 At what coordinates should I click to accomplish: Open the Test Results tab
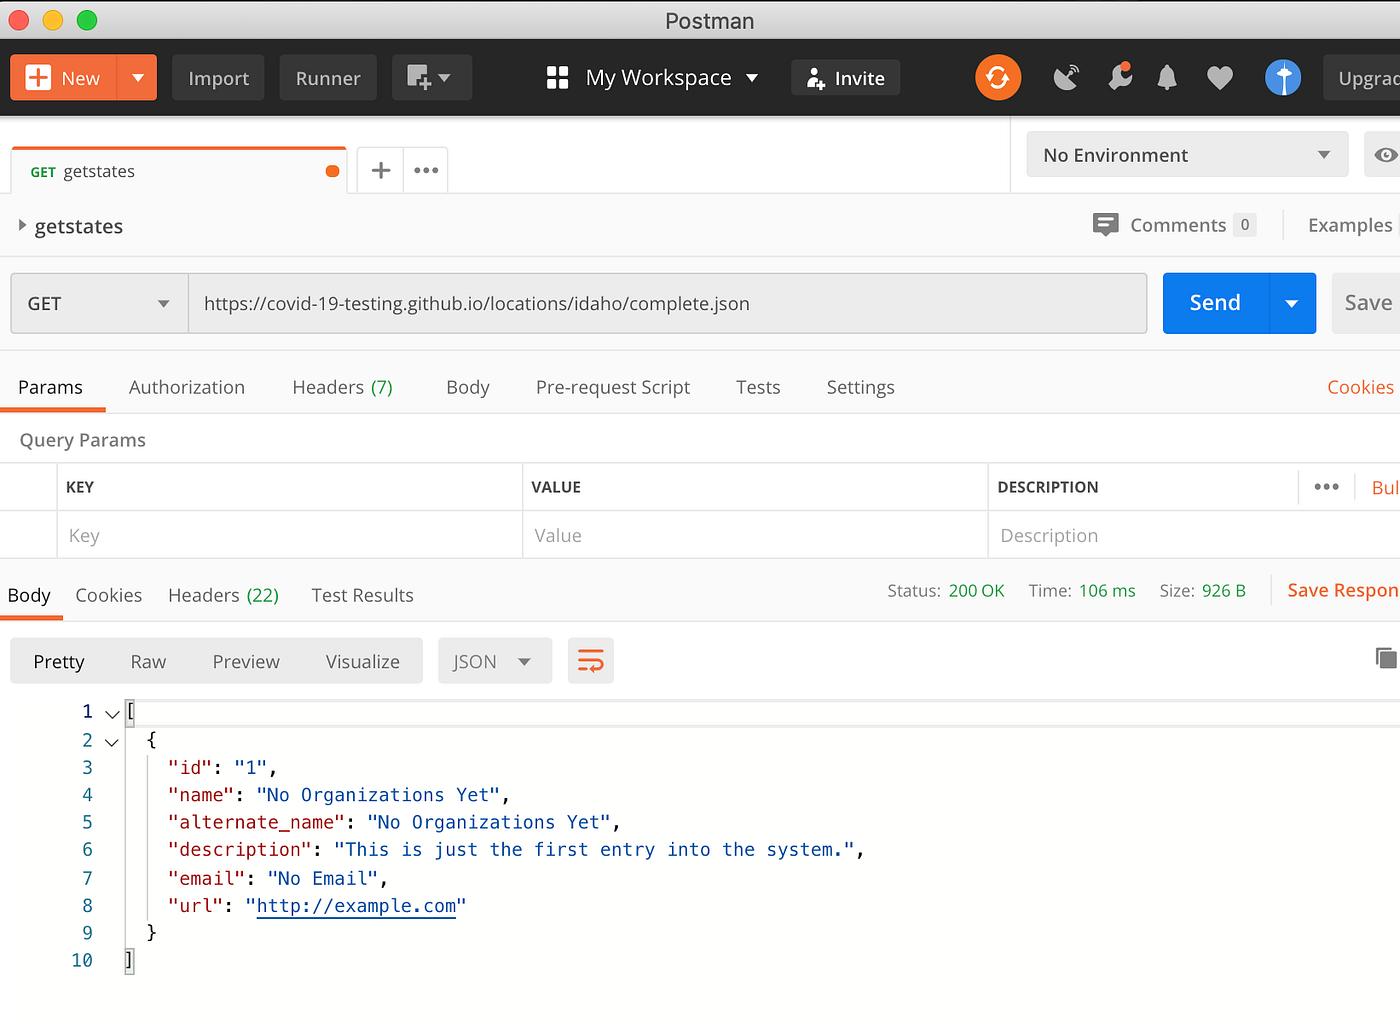[362, 595]
